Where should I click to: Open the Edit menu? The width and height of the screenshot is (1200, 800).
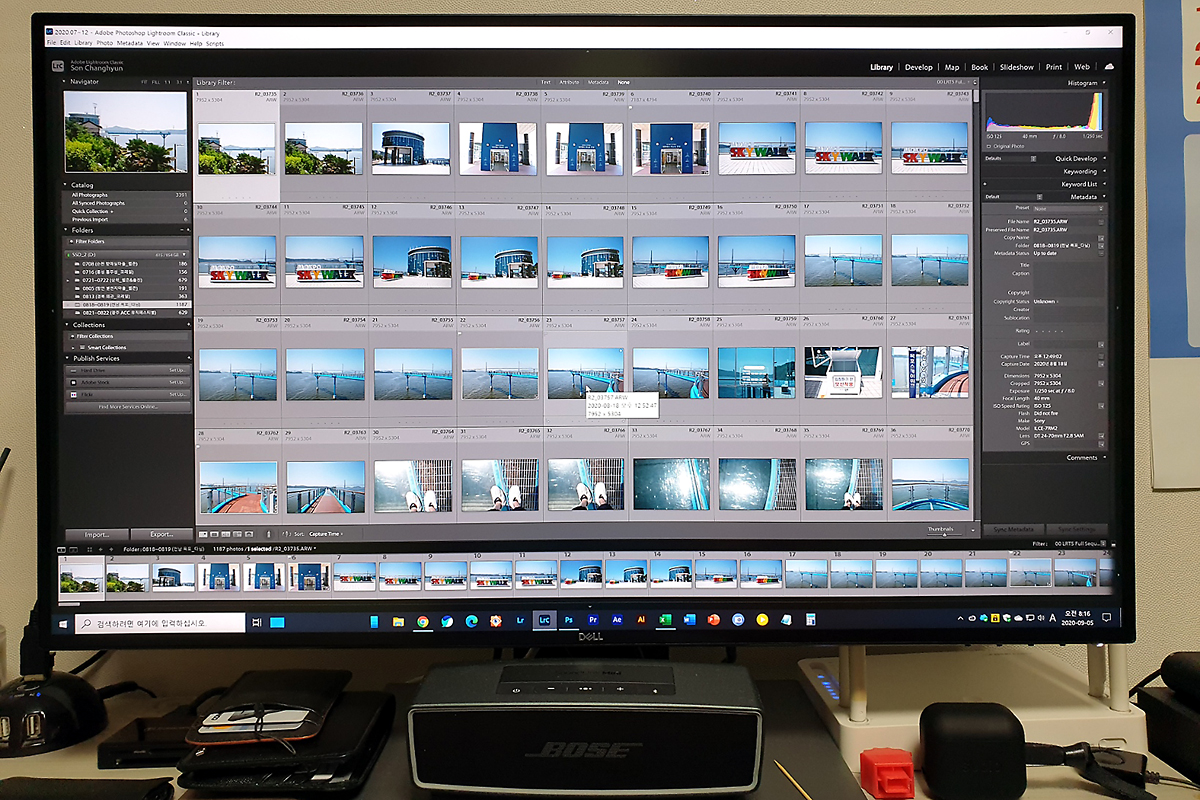[65, 43]
